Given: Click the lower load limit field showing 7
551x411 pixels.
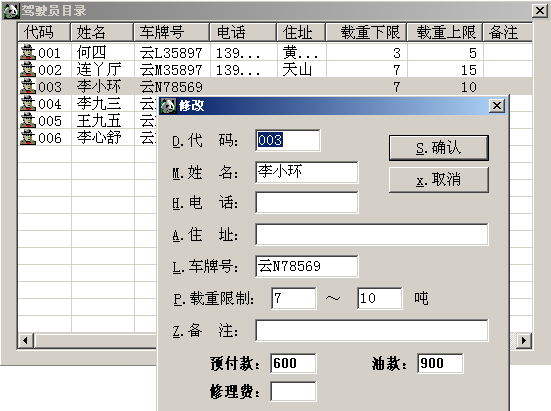Looking at the screenshot, I should (x=293, y=298).
